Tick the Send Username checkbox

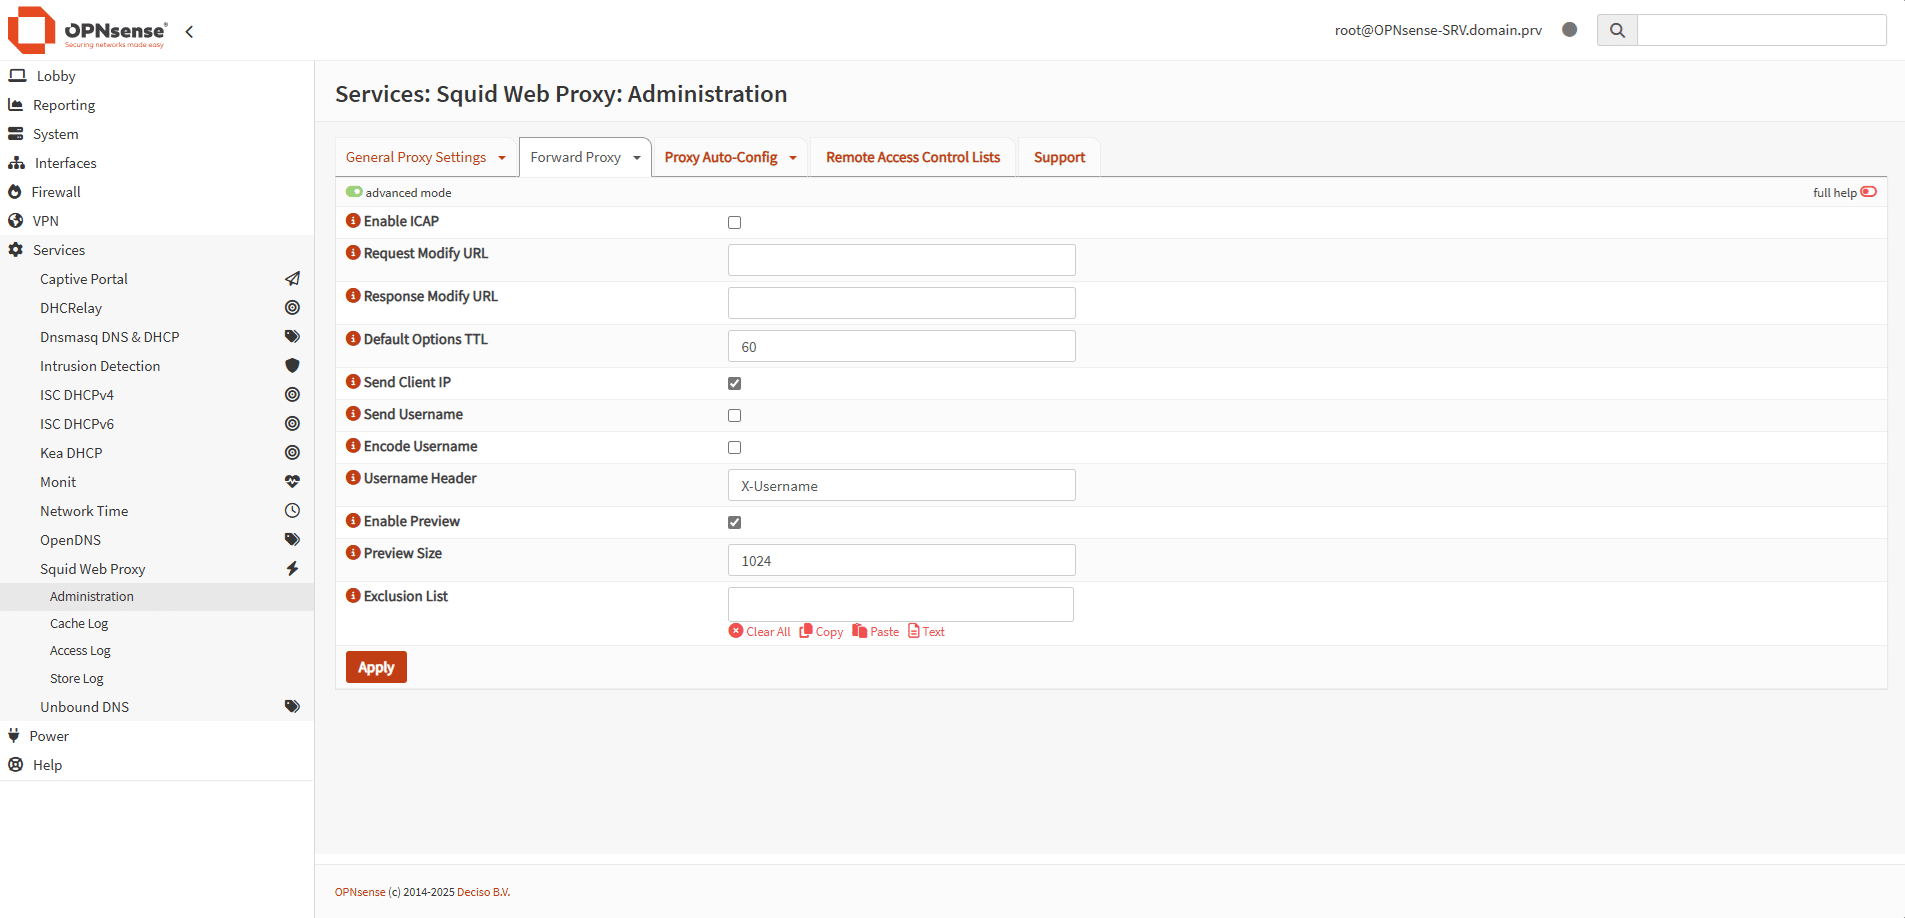(x=735, y=416)
